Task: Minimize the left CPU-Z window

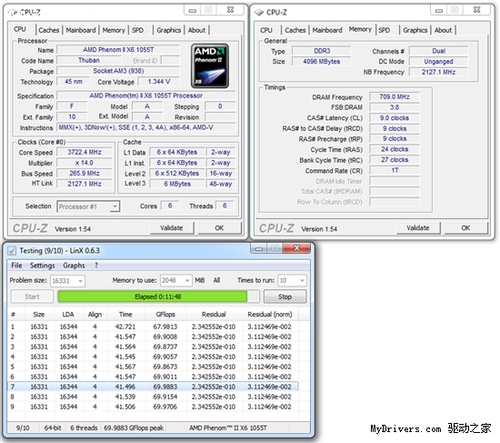Action: 192,10
